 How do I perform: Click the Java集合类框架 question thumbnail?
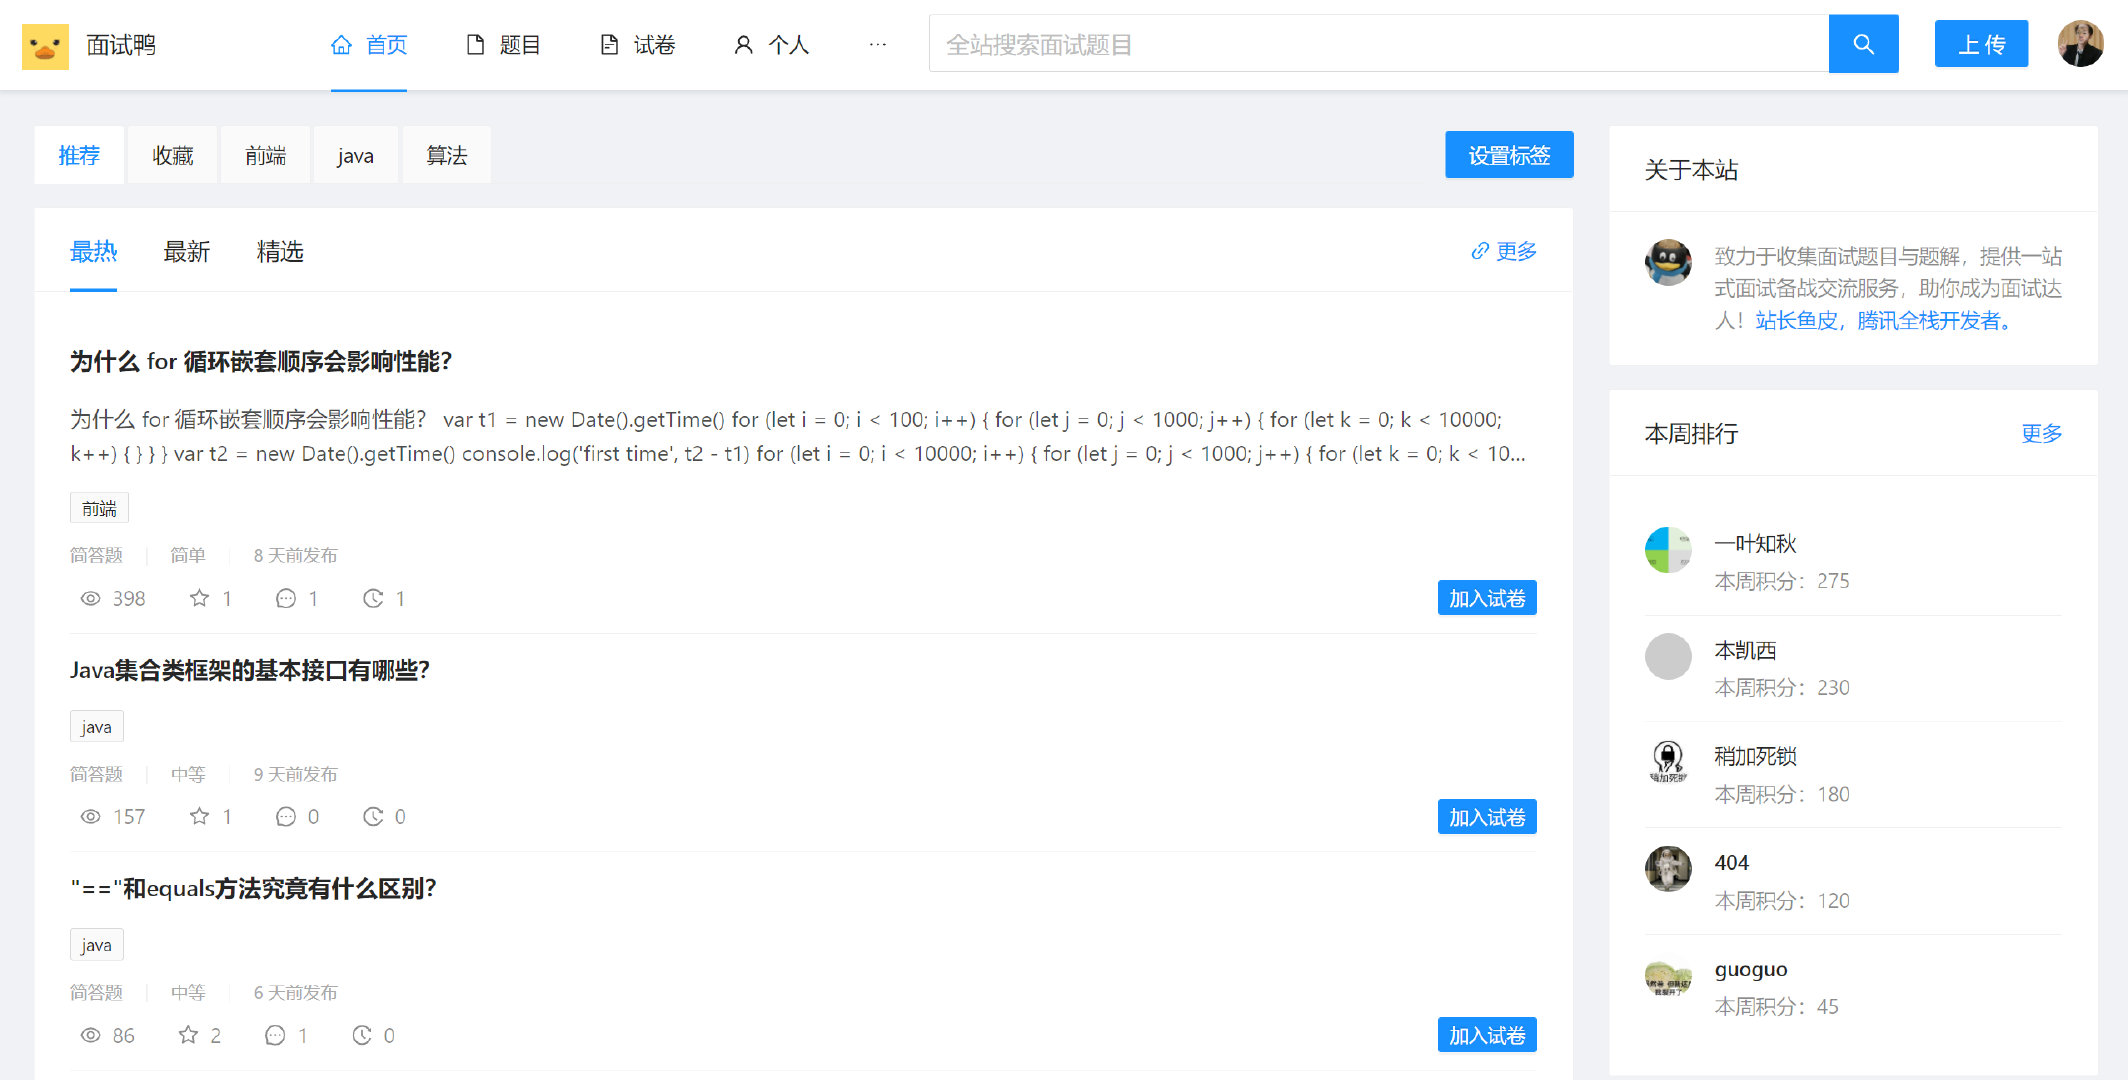[x=251, y=671]
